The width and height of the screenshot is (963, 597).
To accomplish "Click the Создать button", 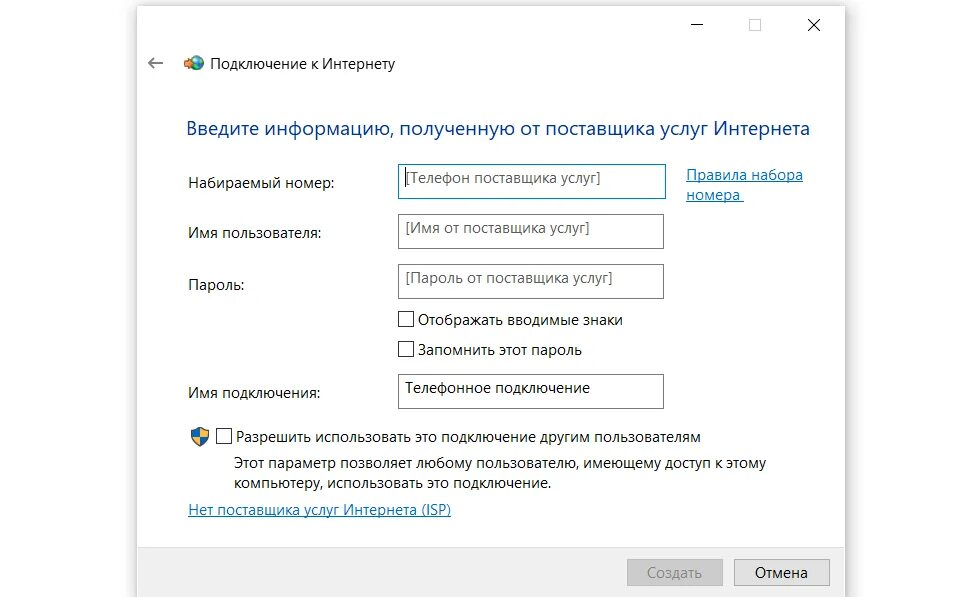I will (674, 572).
